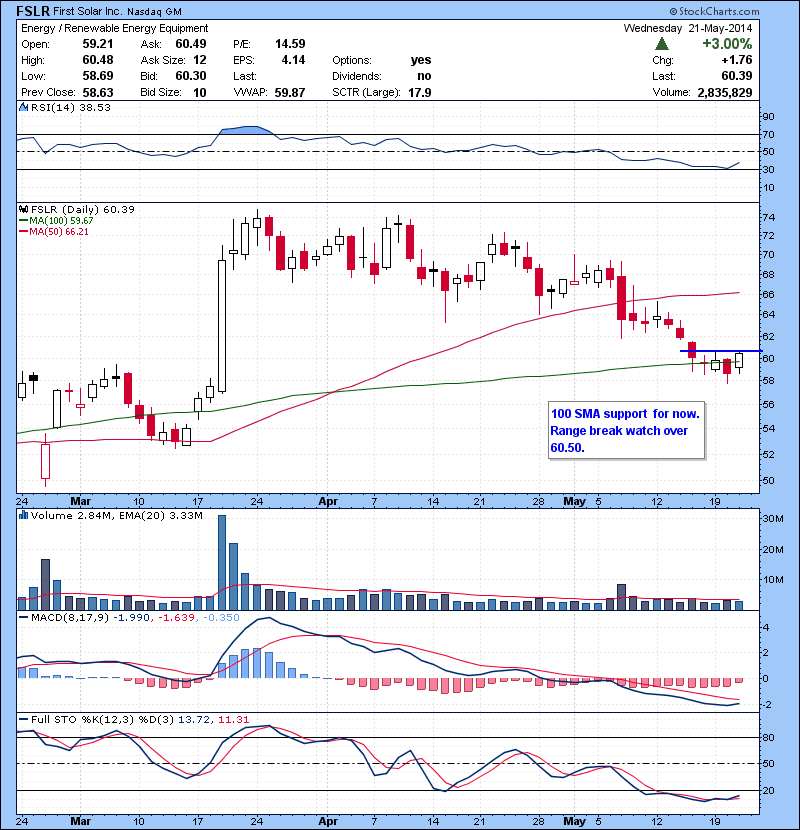Click the MACD(8,17,9) indicator label

(70, 618)
